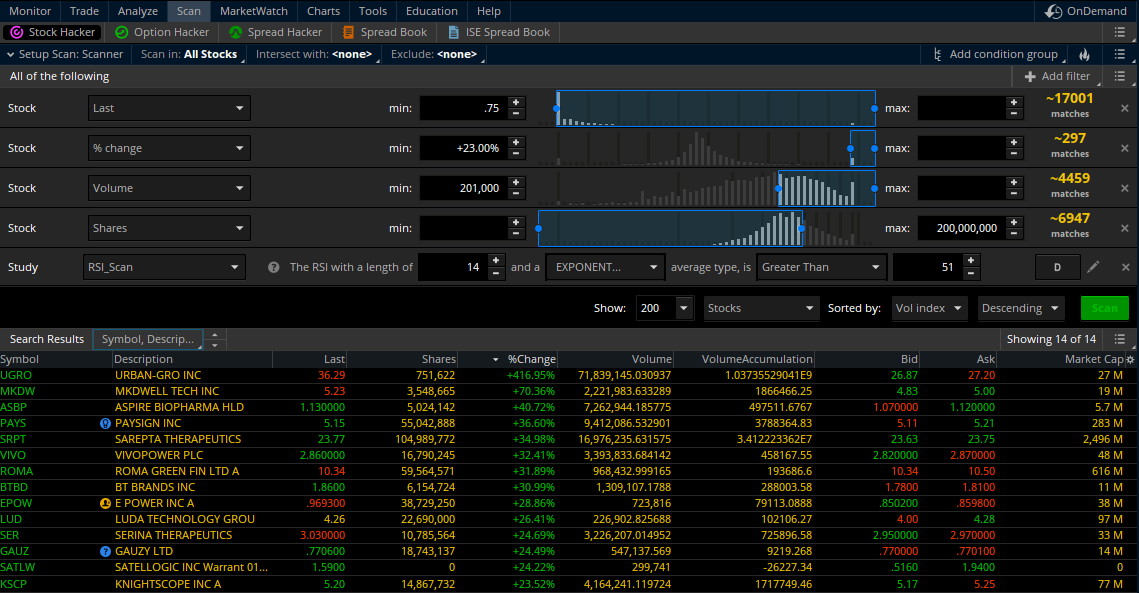The height and width of the screenshot is (593, 1139).
Task: Click the orange warning icon beside E POWER INC
Action: tap(105, 503)
